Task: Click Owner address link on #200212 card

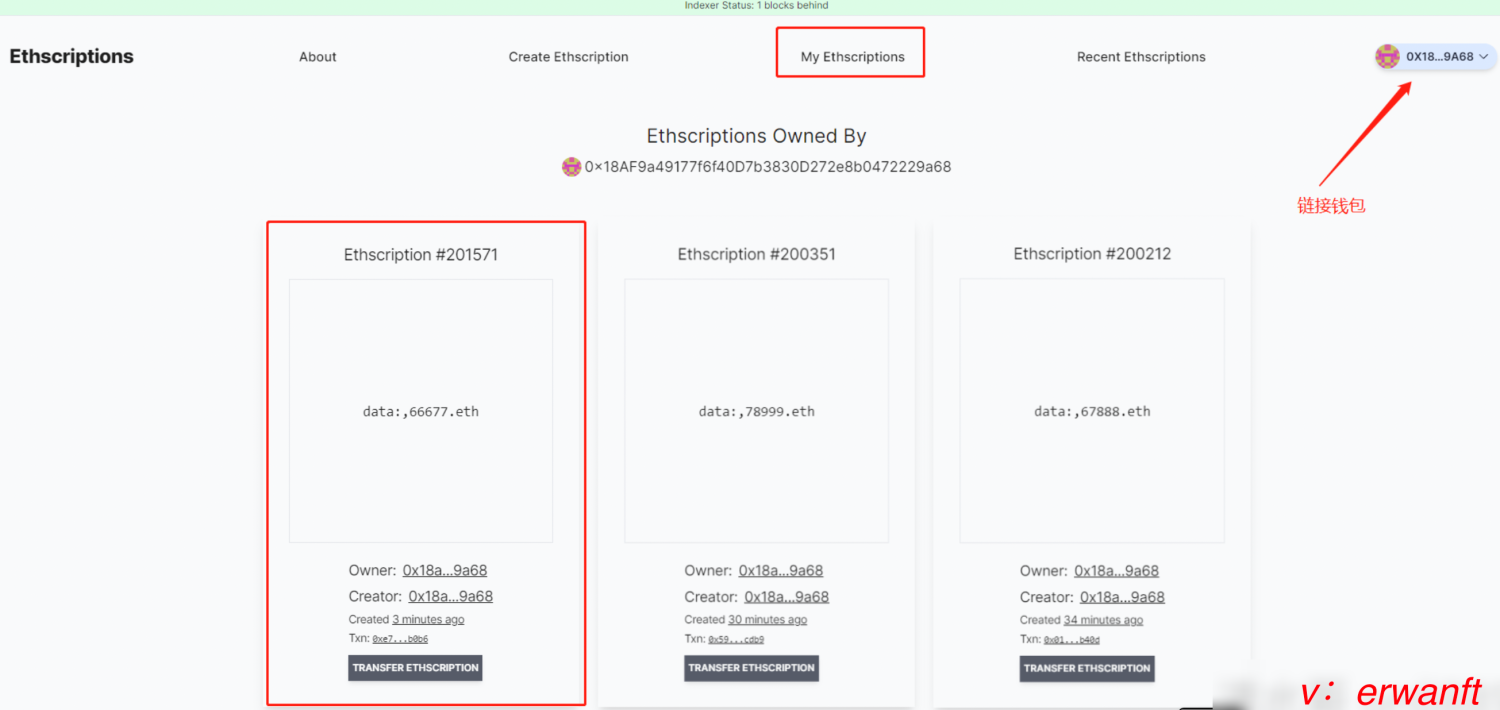Action: (1116, 571)
